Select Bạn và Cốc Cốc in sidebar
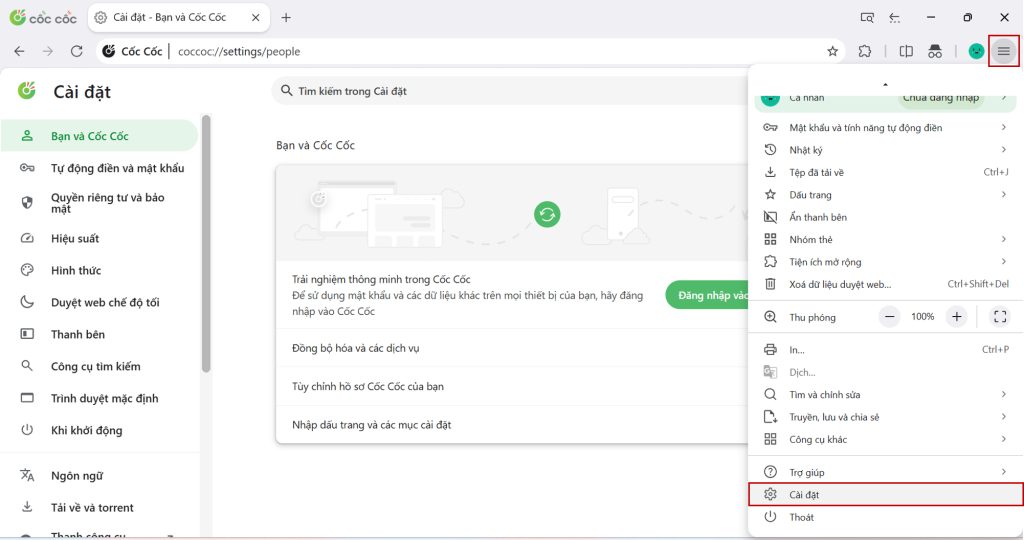The image size is (1024, 540). click(99, 136)
